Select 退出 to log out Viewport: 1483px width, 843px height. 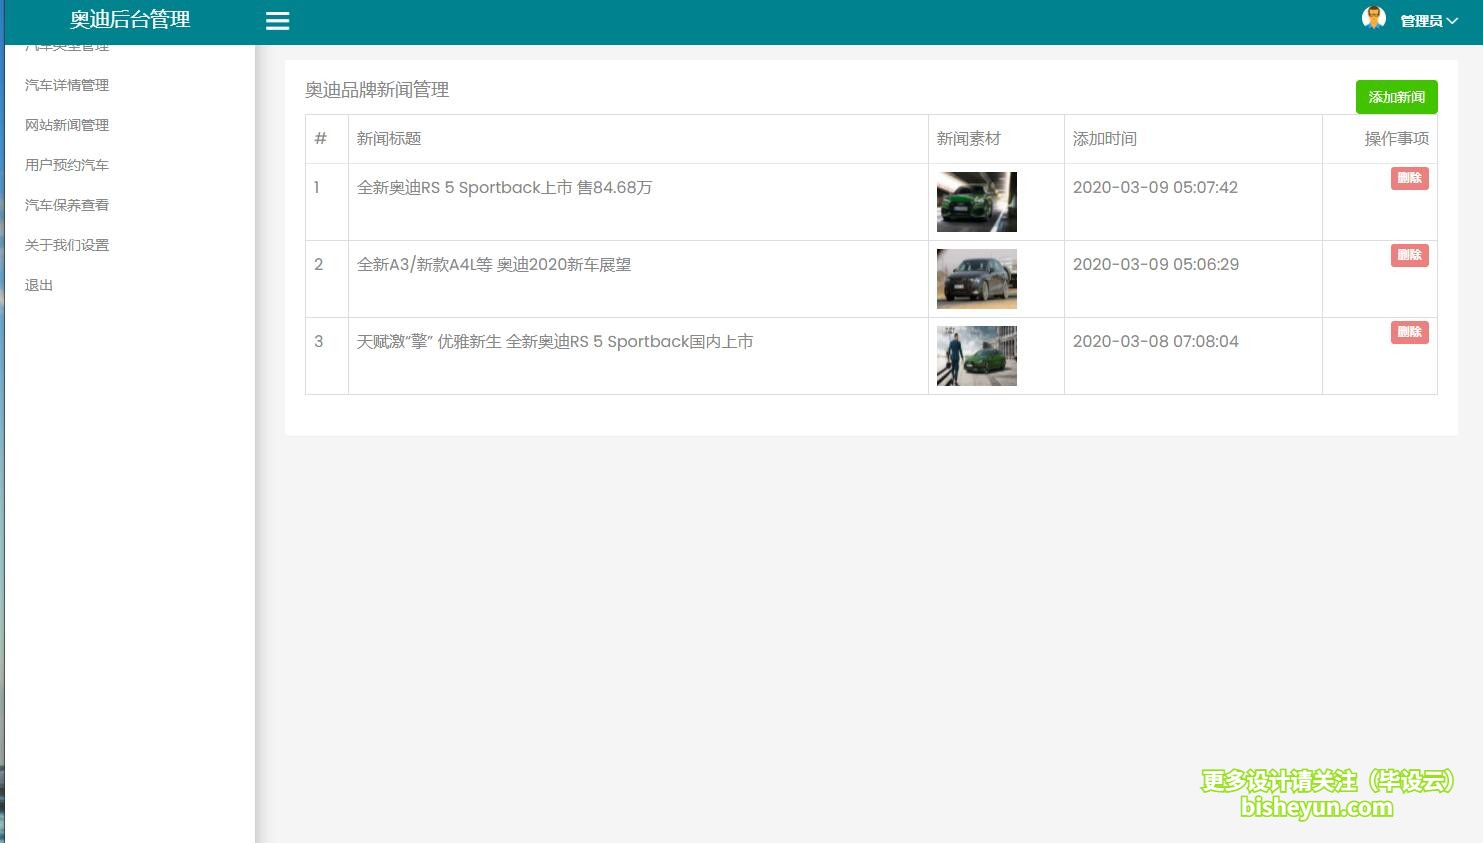[39, 285]
